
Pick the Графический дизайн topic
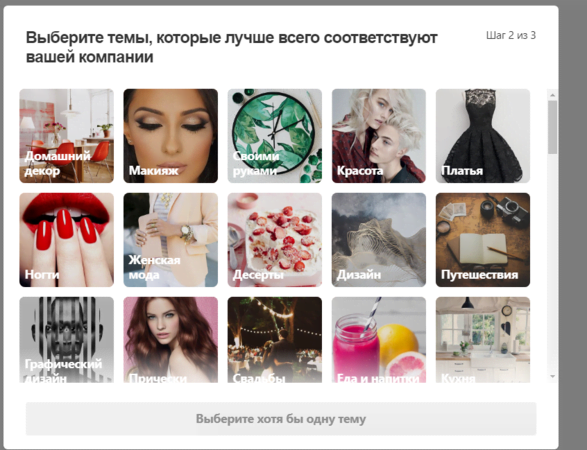pos(67,340)
